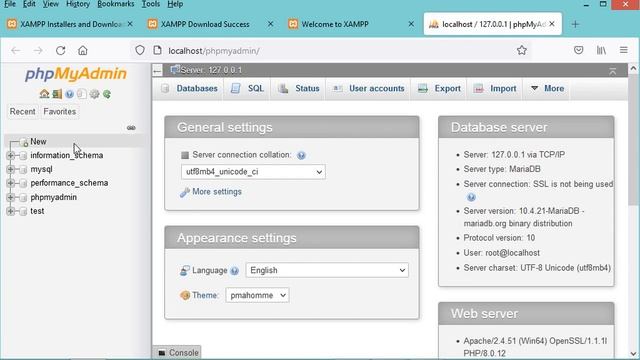640x360 pixels.
Task: Click the help icon beside collation label
Action: (x=301, y=155)
